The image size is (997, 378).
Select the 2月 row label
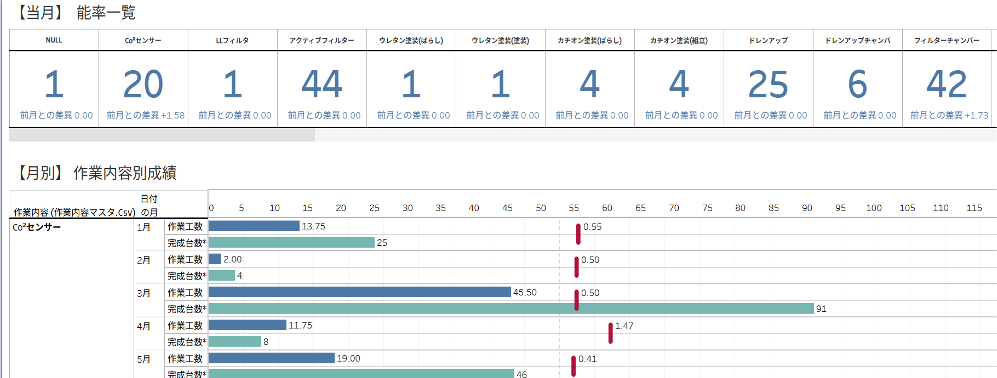coord(143,259)
